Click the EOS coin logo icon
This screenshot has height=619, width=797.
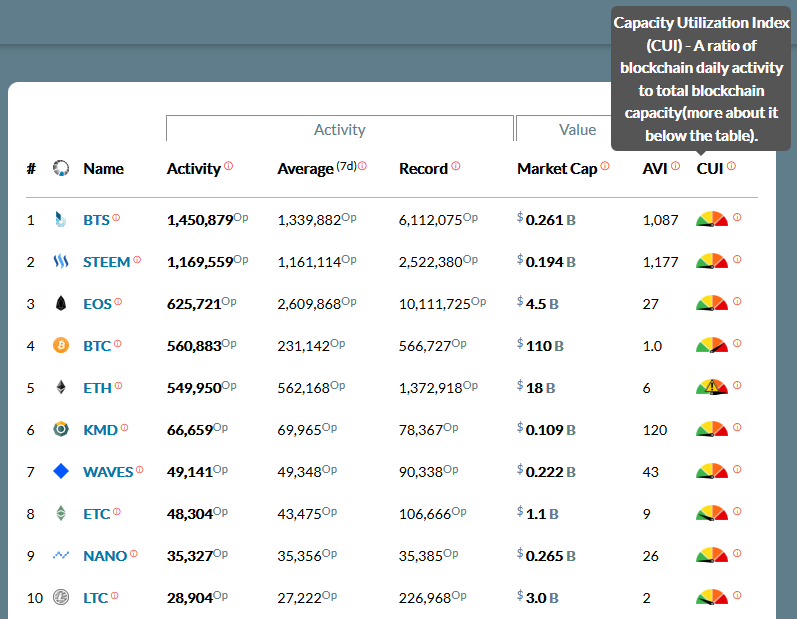pyautogui.click(x=60, y=303)
